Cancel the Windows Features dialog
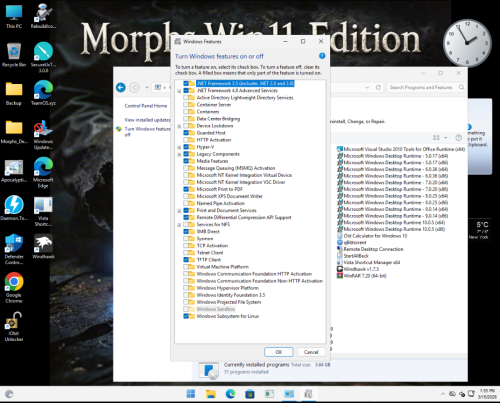 click(311, 352)
